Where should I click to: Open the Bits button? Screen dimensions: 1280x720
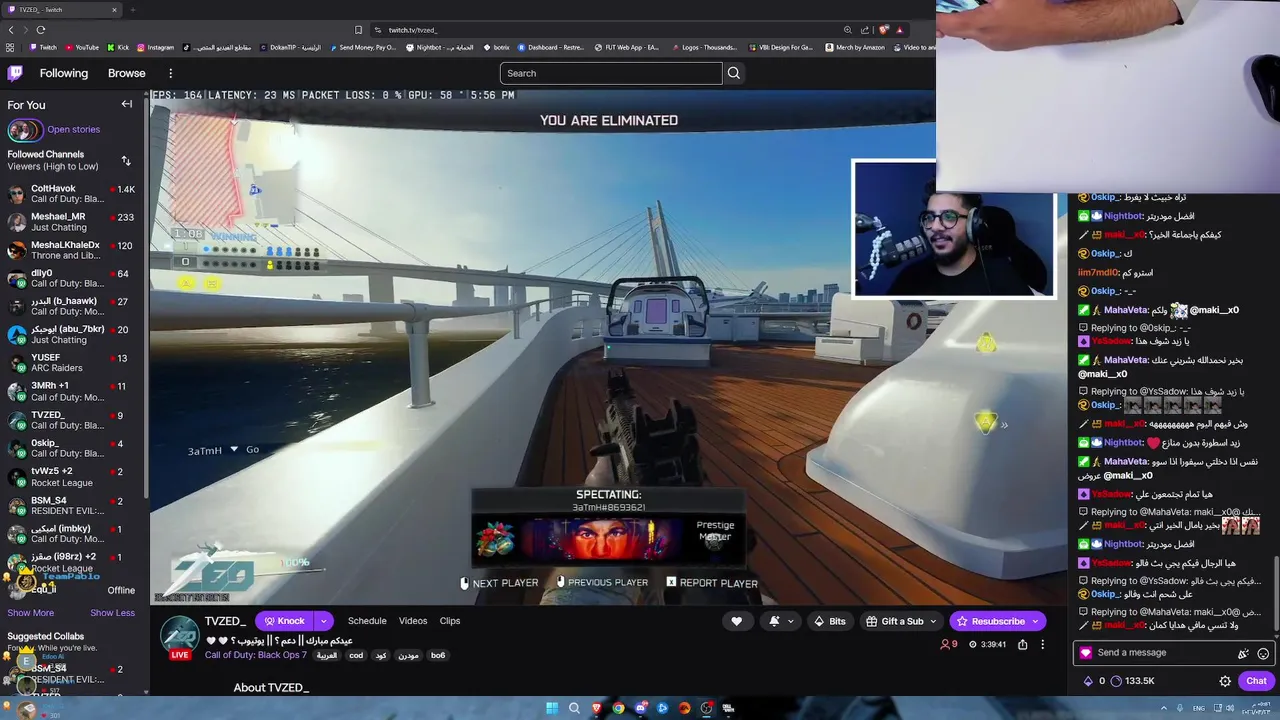pyautogui.click(x=829, y=621)
